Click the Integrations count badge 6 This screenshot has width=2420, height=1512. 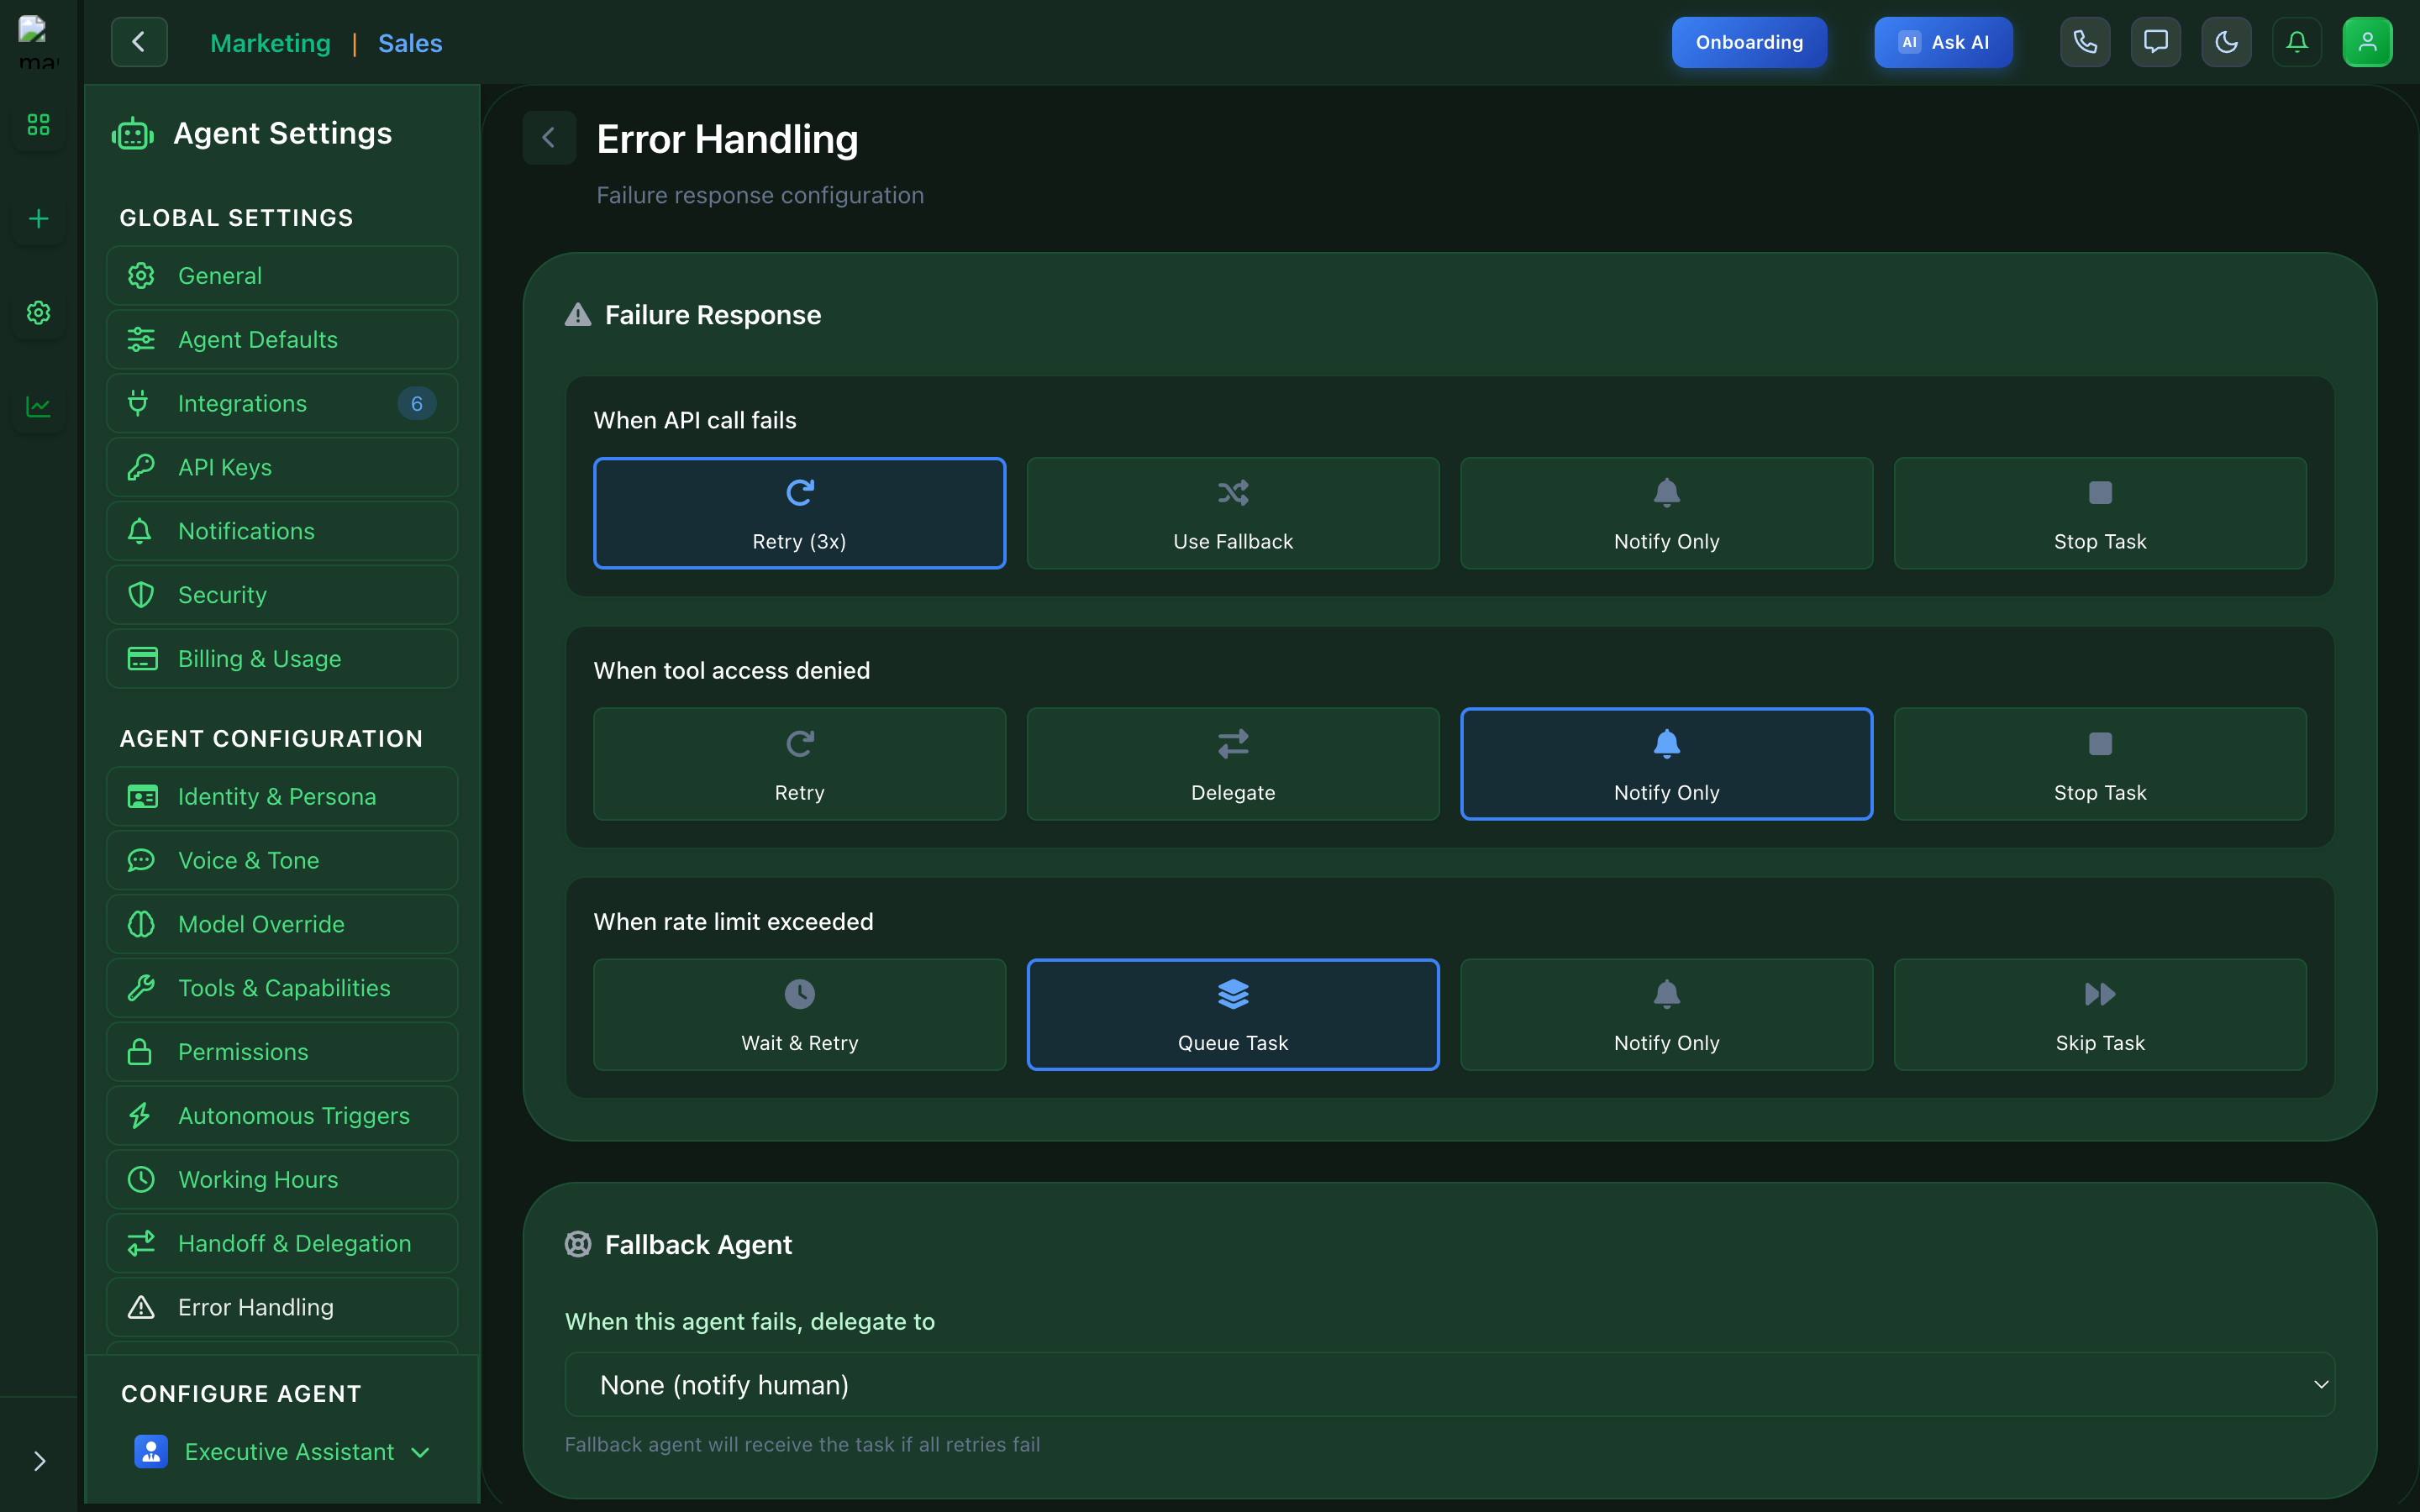pyautogui.click(x=417, y=404)
